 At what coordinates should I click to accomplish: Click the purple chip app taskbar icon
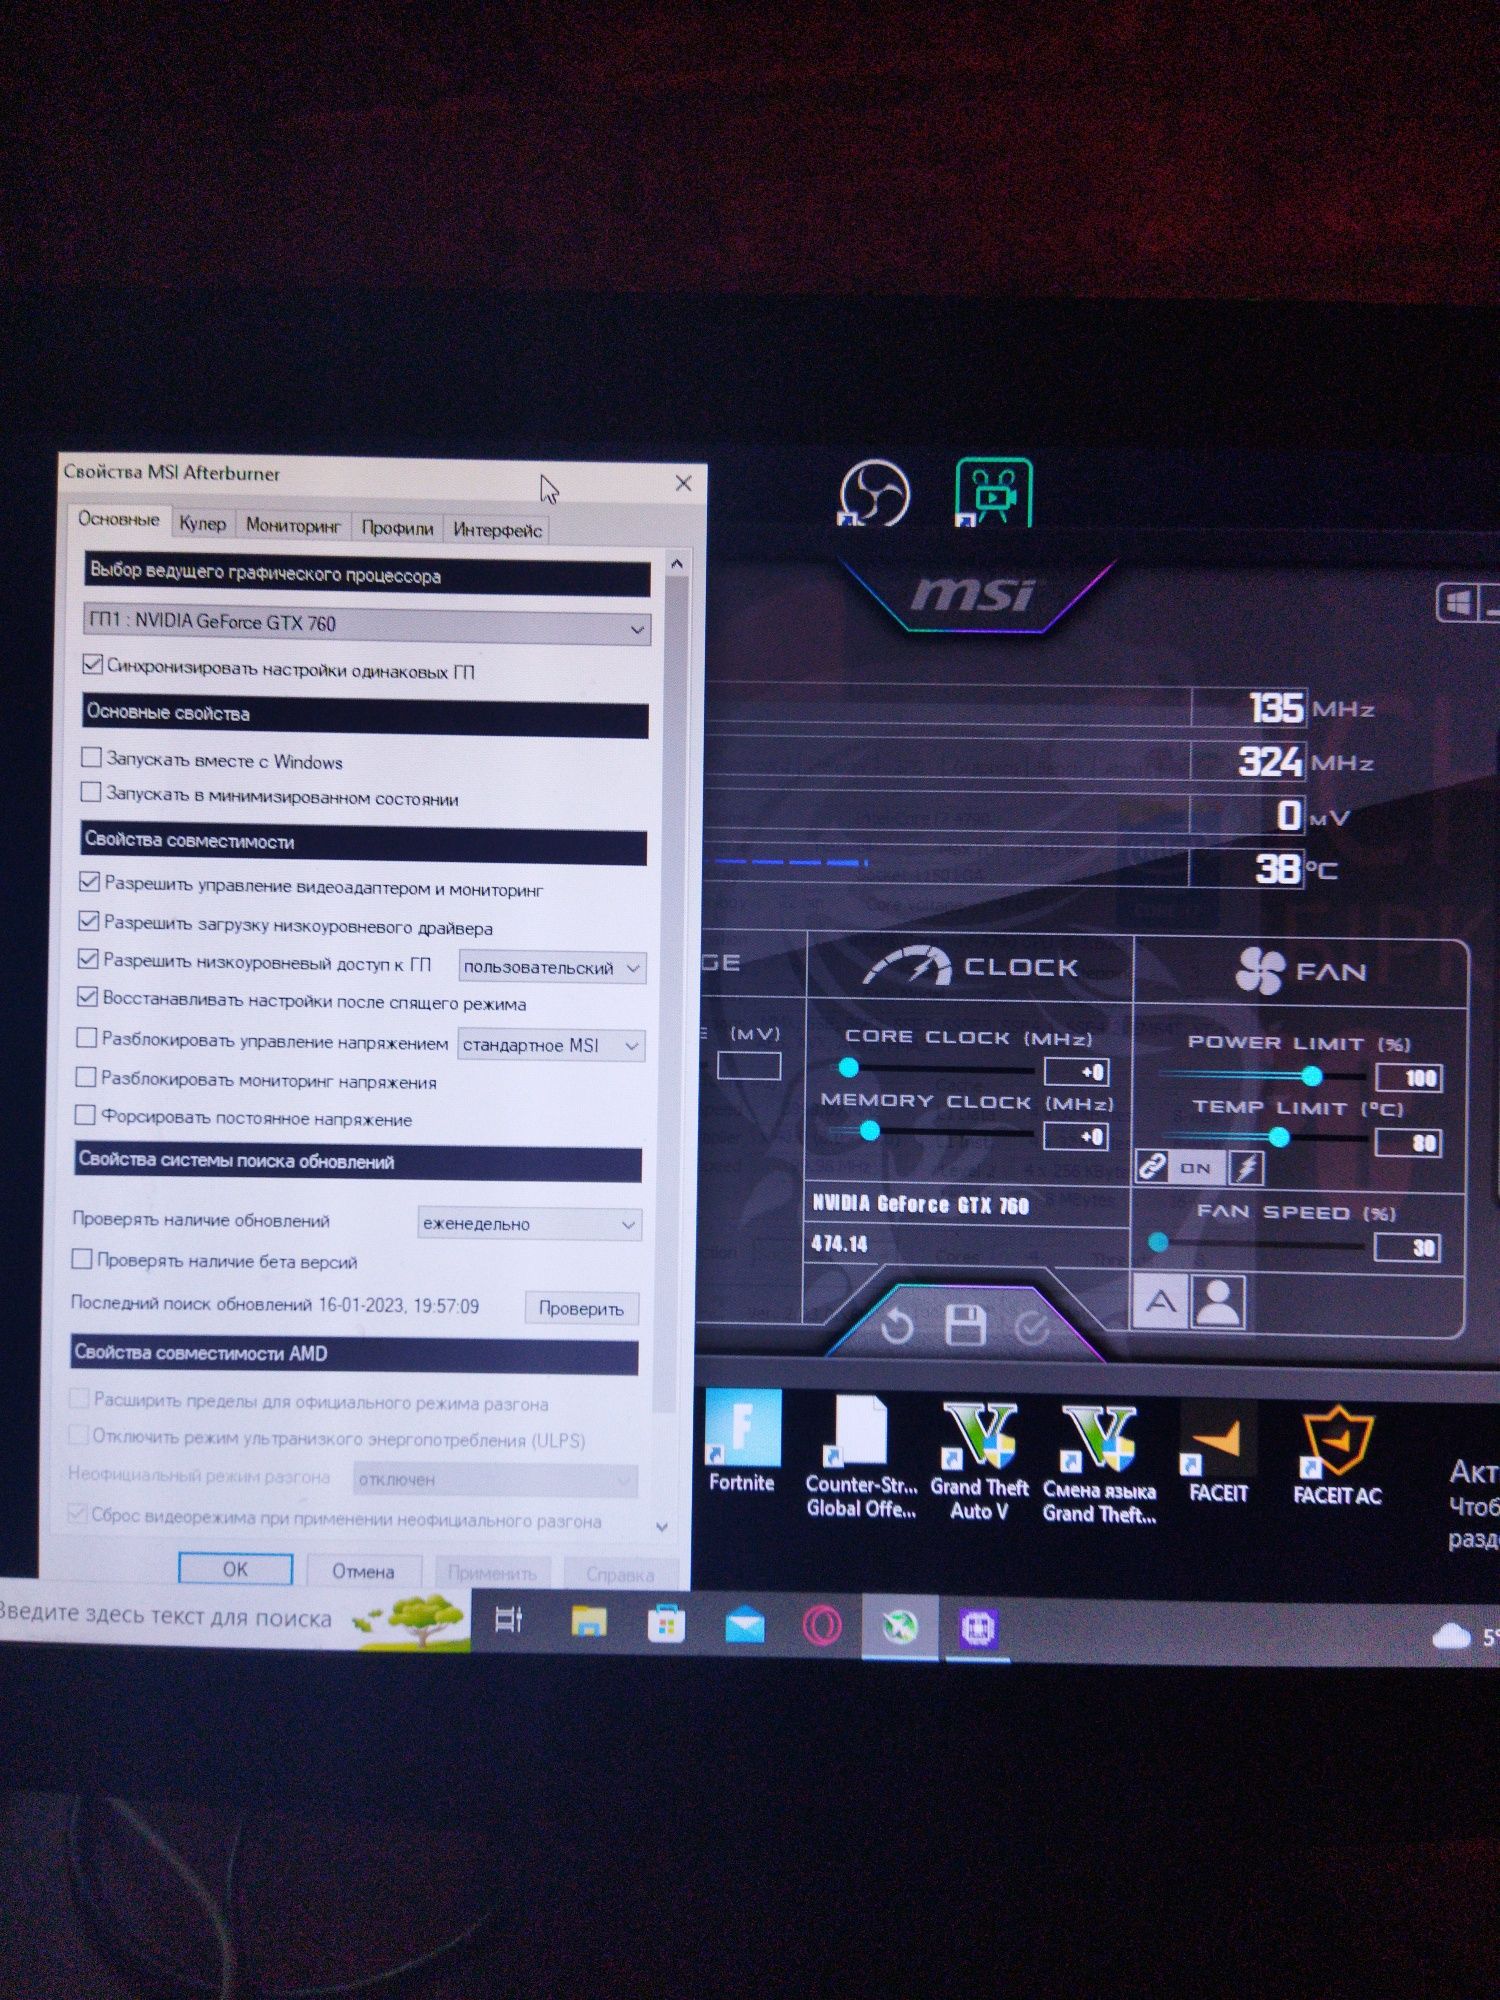(x=978, y=1630)
